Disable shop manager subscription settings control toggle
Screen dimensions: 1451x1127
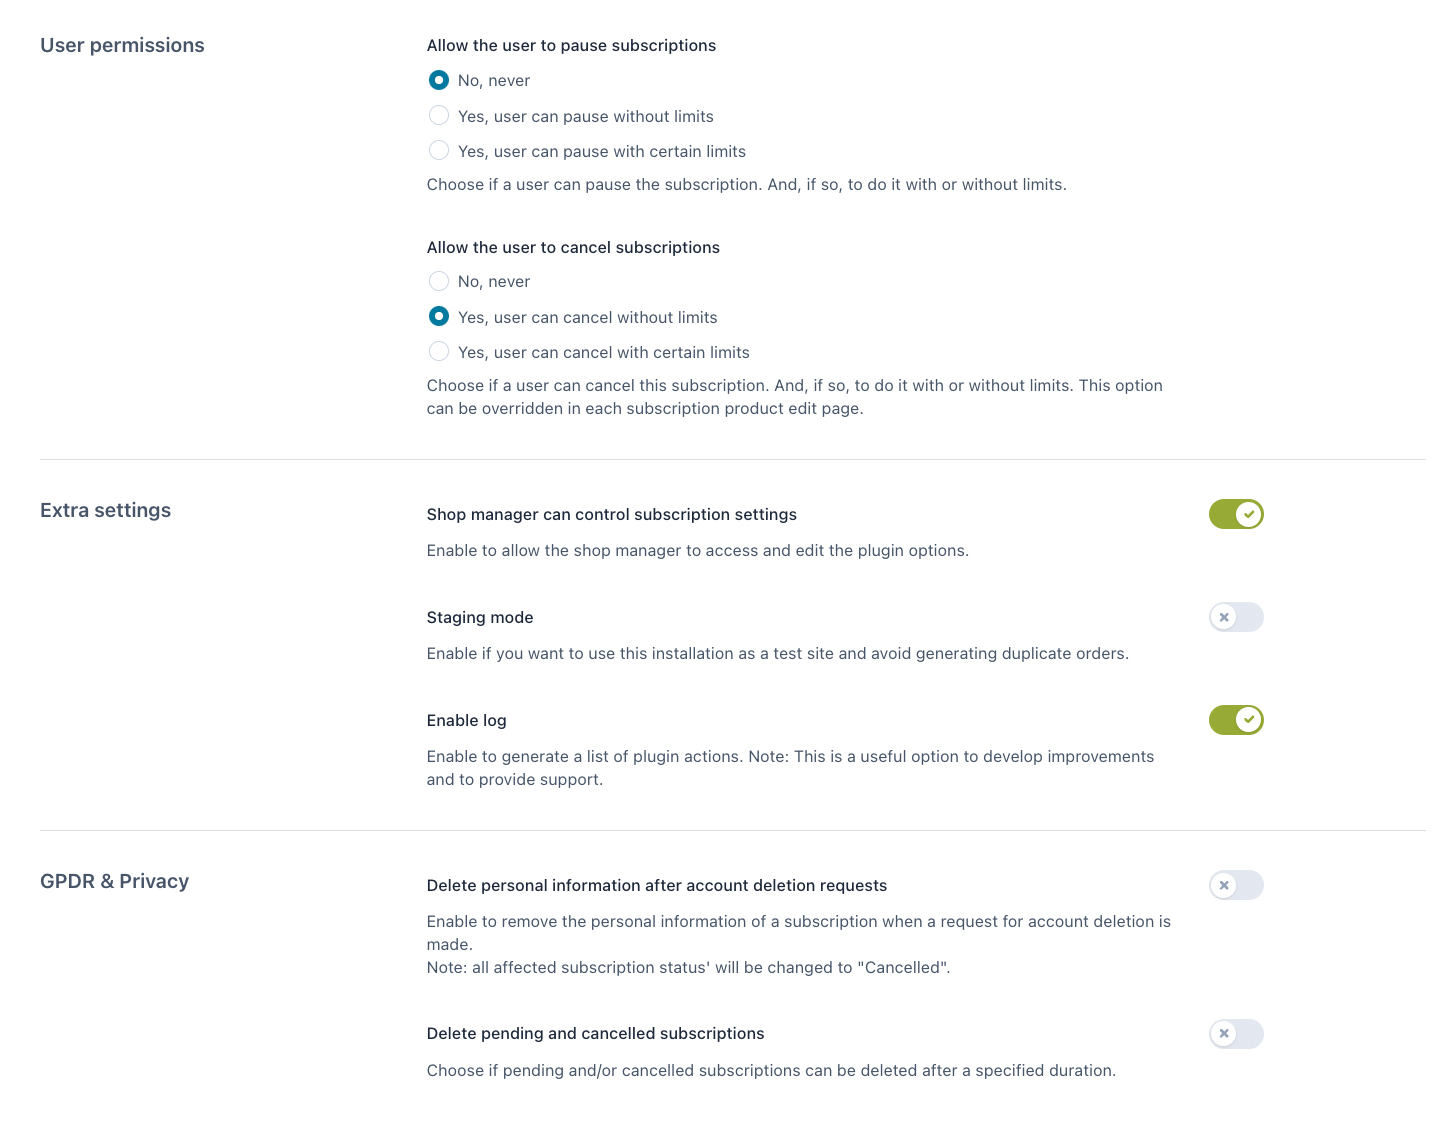point(1236,514)
